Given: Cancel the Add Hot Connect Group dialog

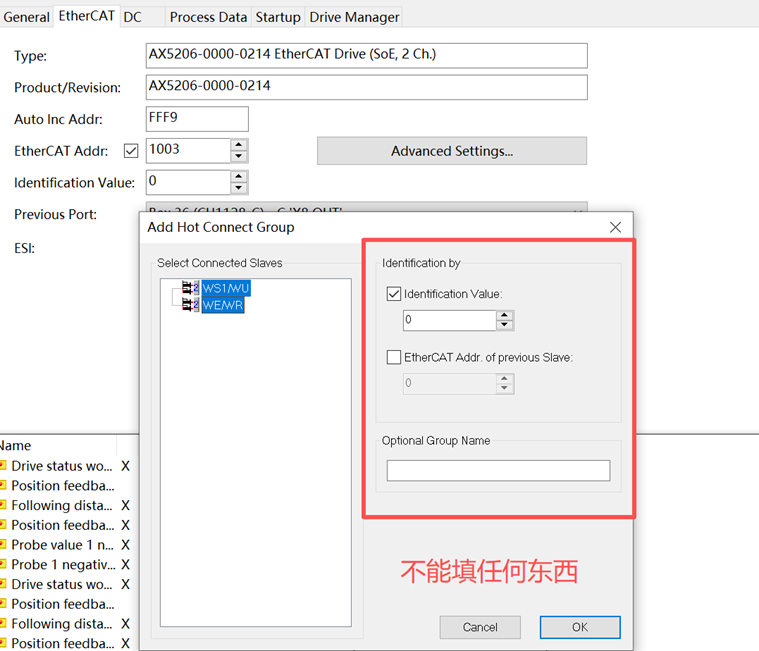Looking at the screenshot, I should (480, 627).
